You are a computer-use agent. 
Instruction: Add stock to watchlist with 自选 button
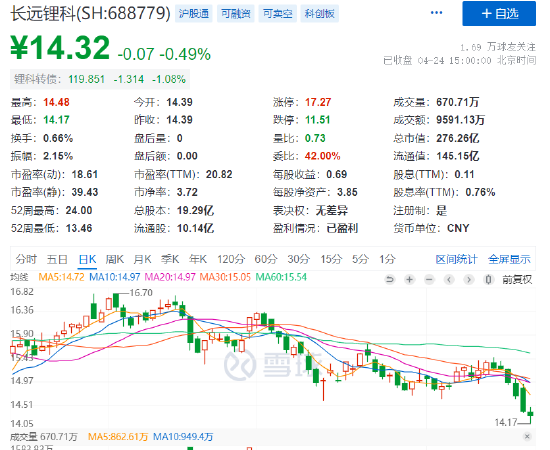[x=499, y=14]
